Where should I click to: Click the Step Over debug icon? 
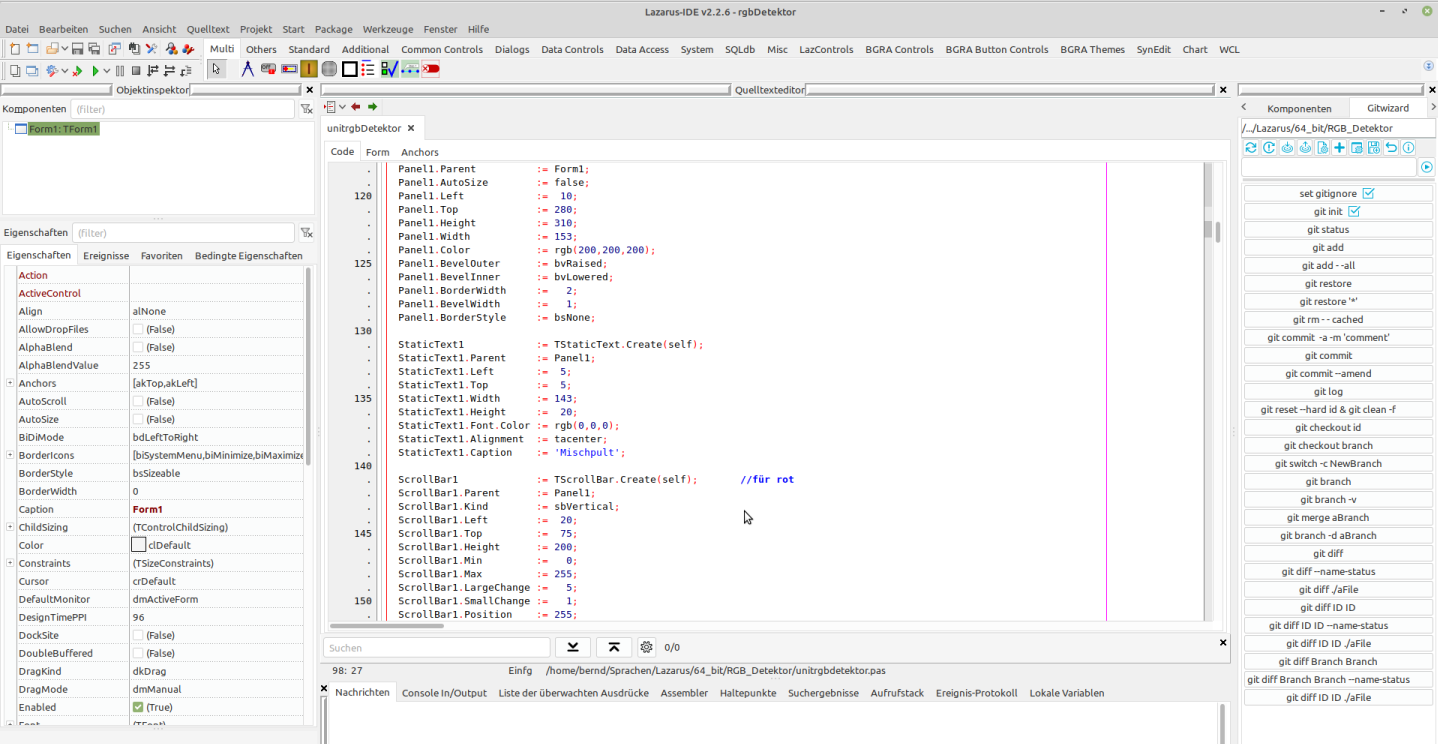click(x=169, y=71)
